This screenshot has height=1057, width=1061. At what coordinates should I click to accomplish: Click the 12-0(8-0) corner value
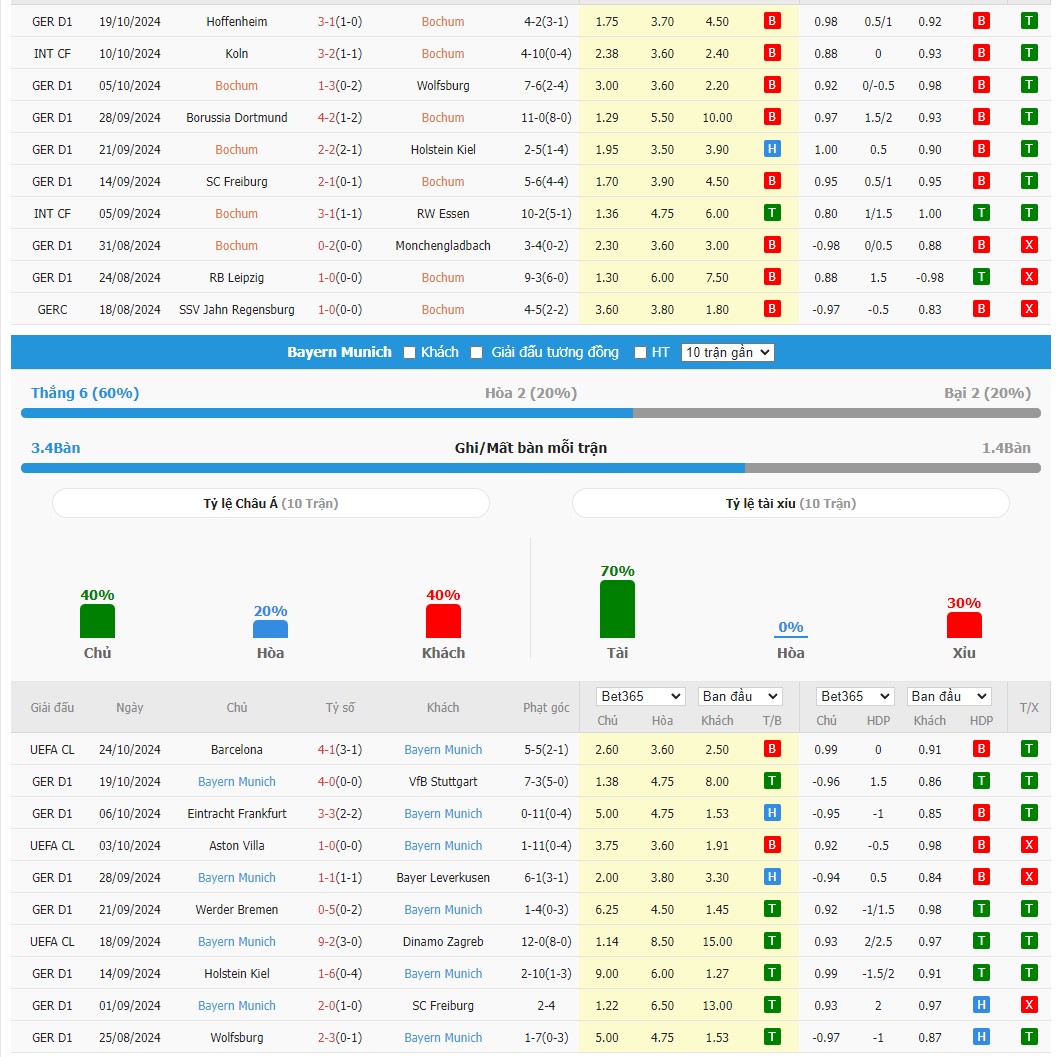pos(546,941)
